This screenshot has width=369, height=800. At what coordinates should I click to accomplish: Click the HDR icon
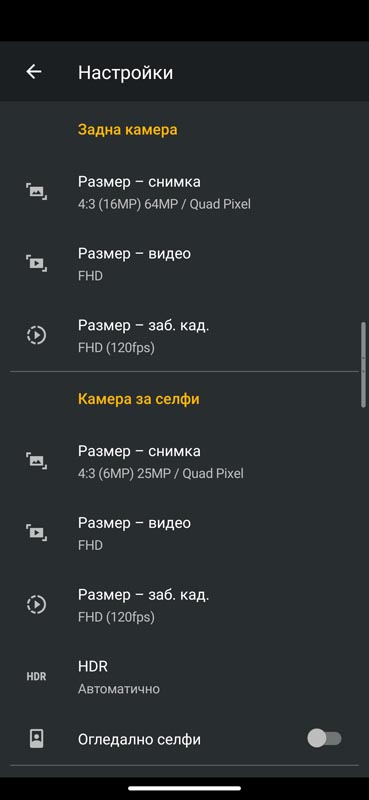click(x=36, y=677)
